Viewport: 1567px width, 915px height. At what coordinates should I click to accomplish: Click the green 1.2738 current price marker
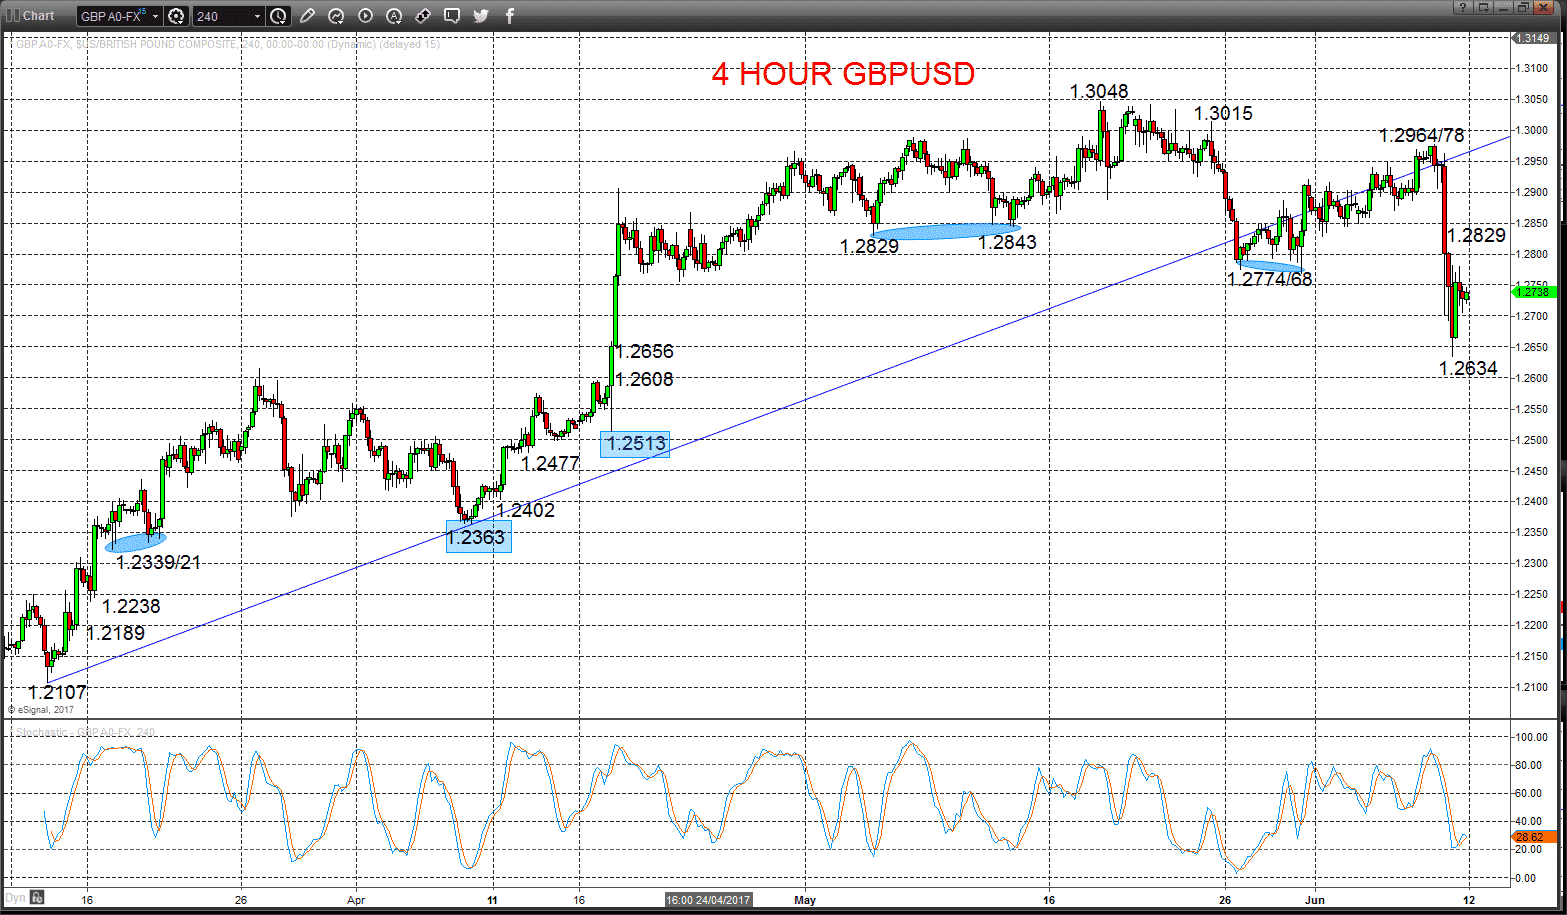click(1534, 291)
